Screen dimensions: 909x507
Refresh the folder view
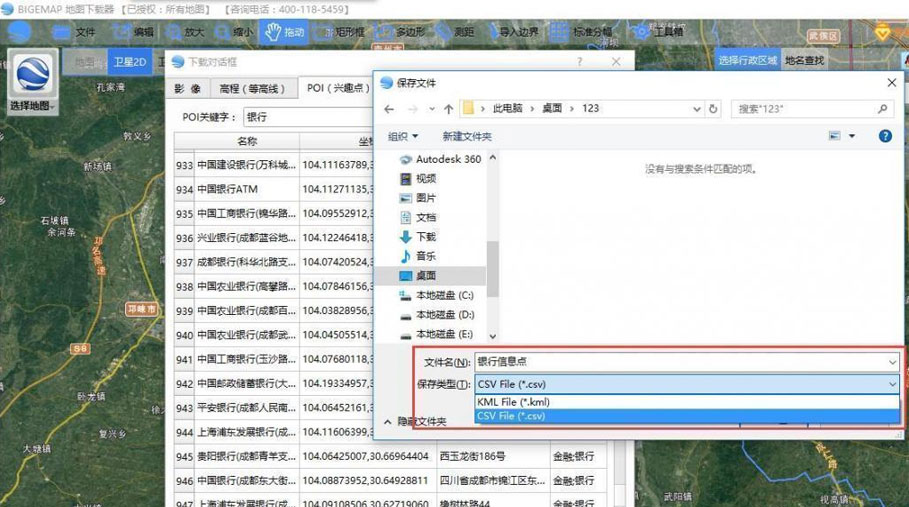click(x=713, y=109)
